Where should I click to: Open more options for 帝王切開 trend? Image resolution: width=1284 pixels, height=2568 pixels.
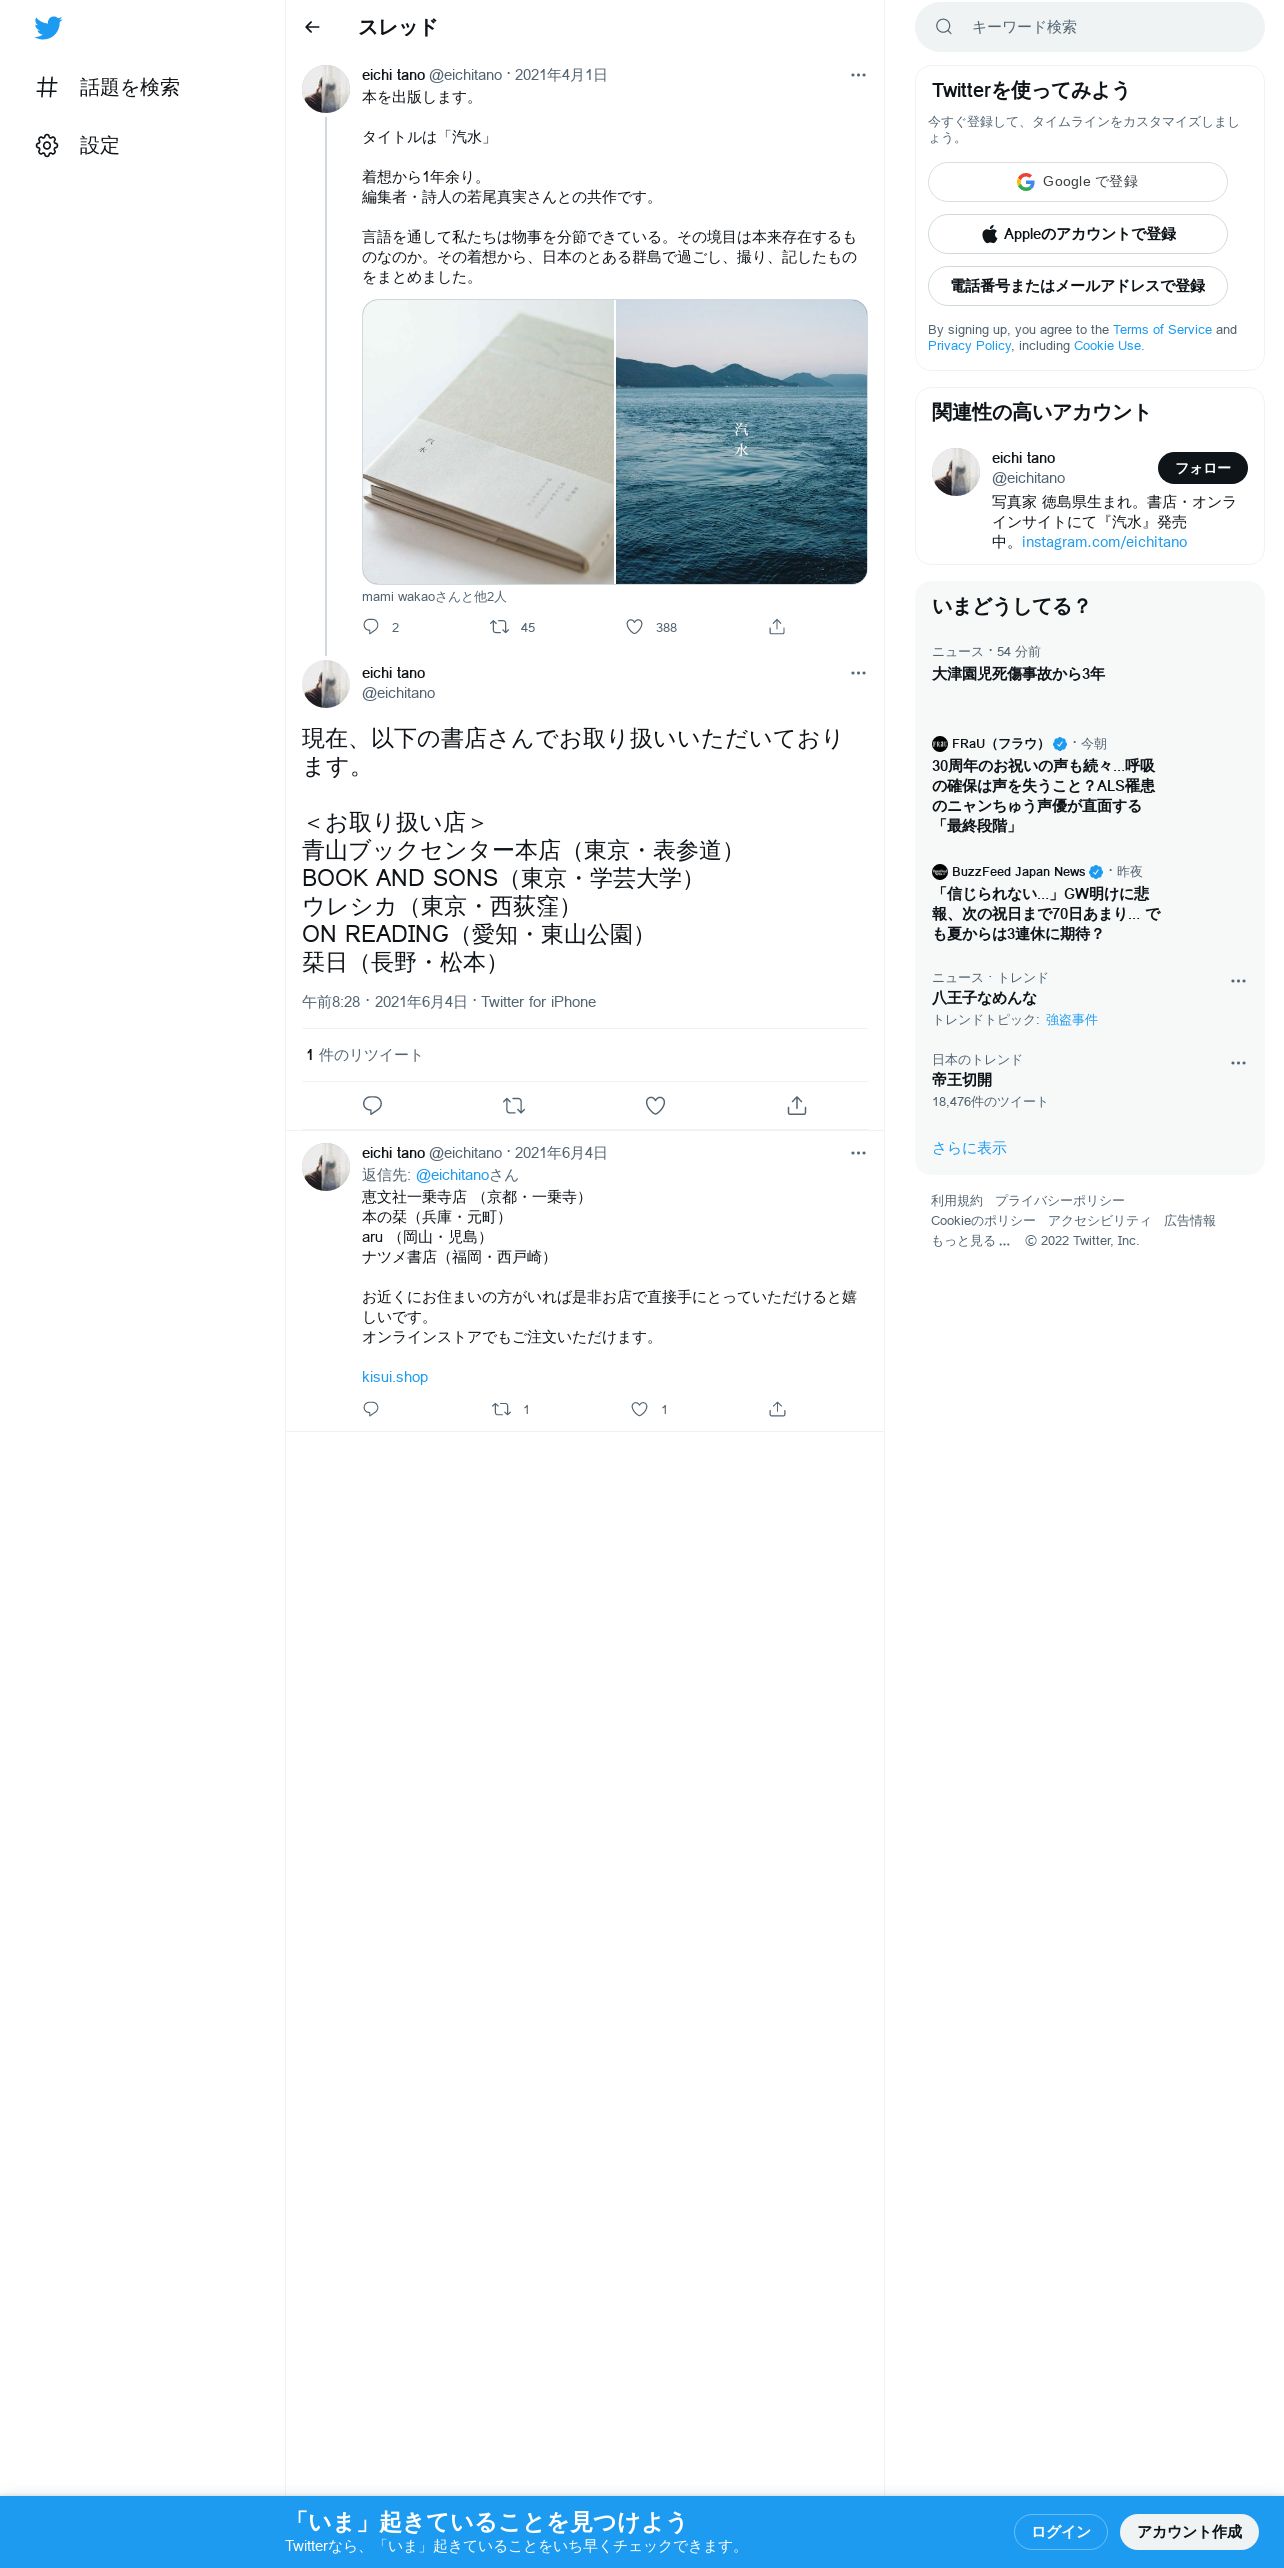(x=1238, y=1063)
